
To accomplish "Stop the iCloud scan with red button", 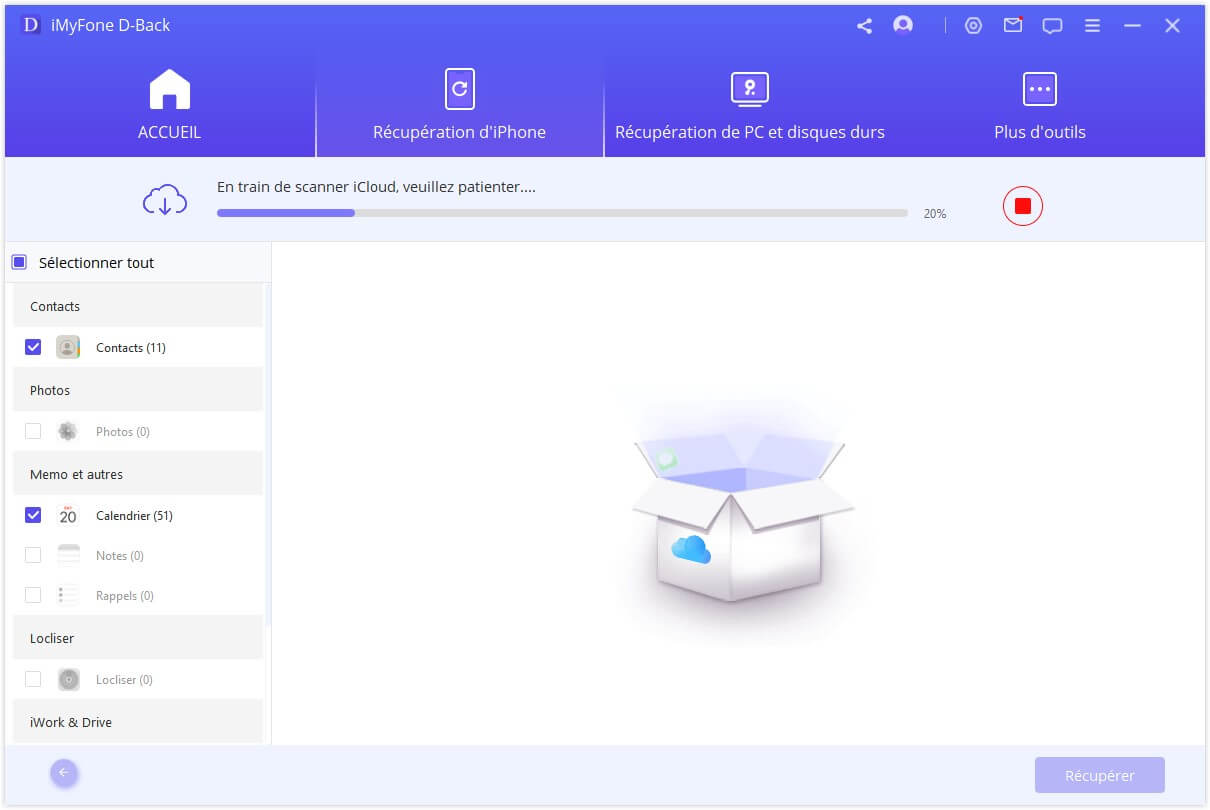I will [x=1022, y=206].
